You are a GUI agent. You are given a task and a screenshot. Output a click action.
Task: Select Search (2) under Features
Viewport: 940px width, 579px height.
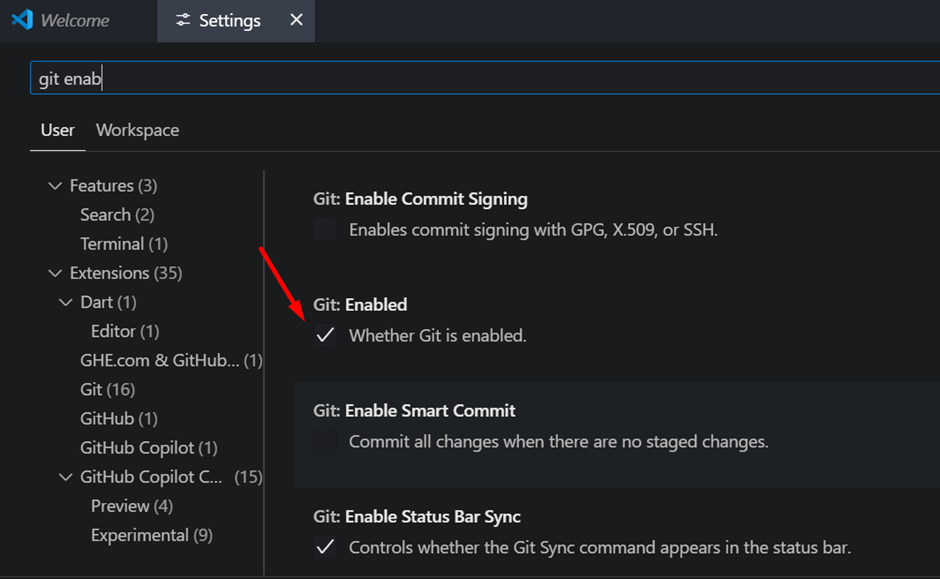click(x=118, y=215)
